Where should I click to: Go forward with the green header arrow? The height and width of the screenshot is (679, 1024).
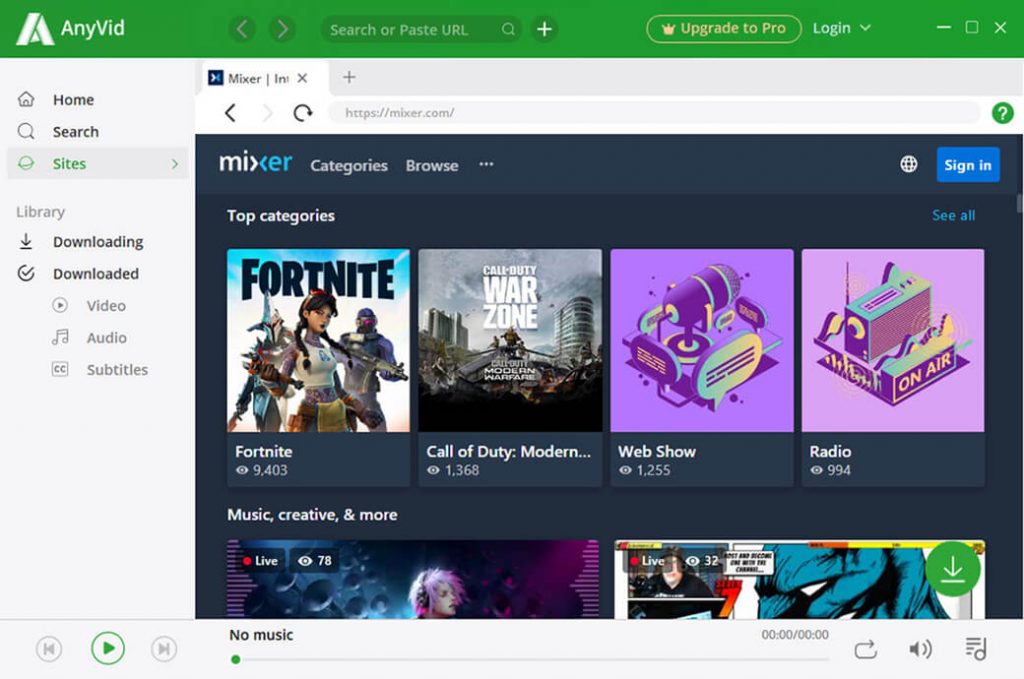(282, 29)
